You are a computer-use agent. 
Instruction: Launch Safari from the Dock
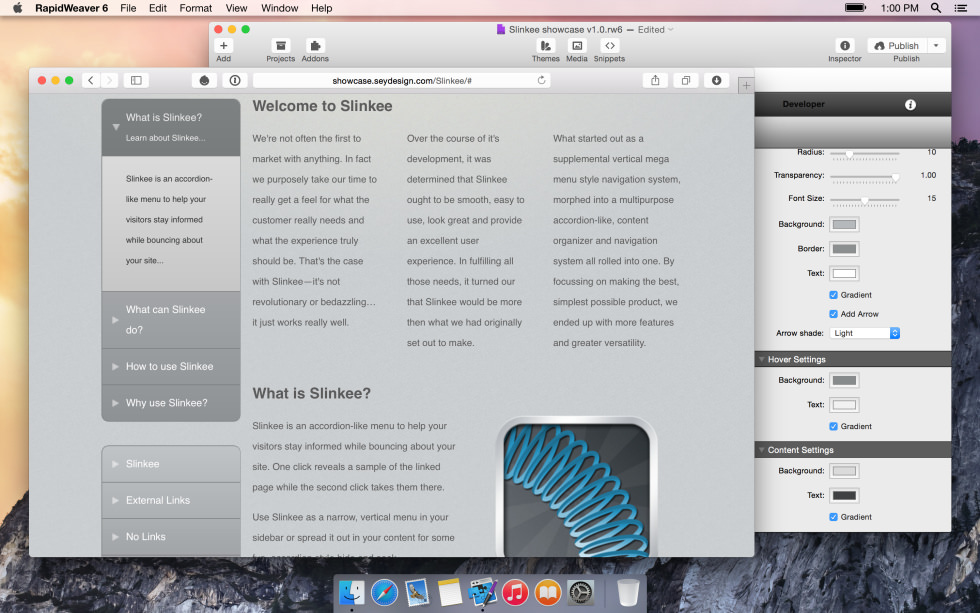click(384, 592)
